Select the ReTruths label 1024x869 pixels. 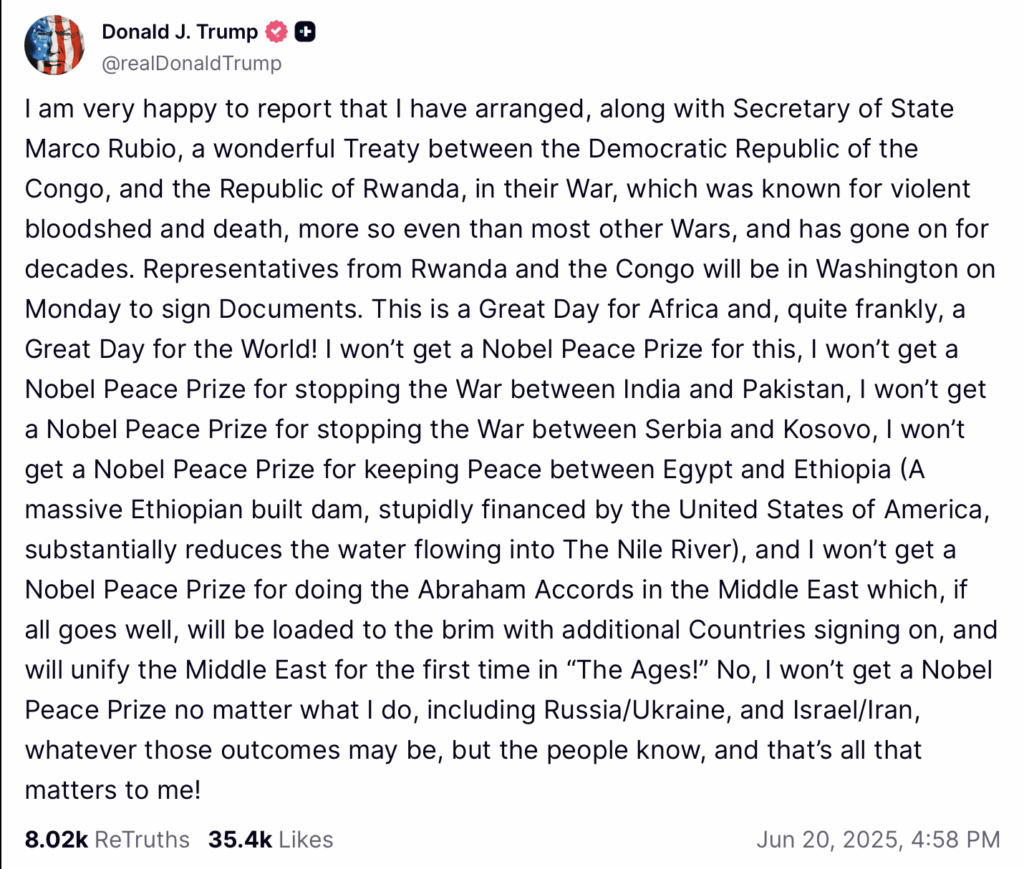(142, 839)
